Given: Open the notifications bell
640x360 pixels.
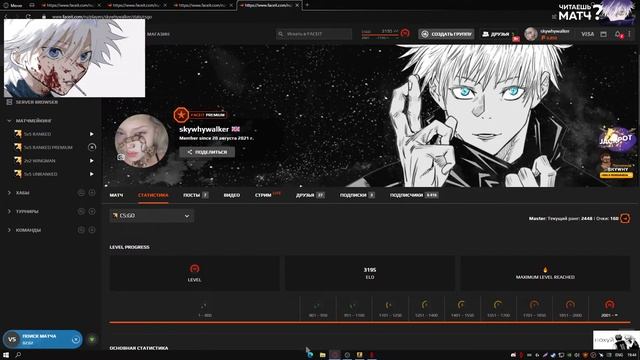Looking at the screenshot, I should [618, 34].
